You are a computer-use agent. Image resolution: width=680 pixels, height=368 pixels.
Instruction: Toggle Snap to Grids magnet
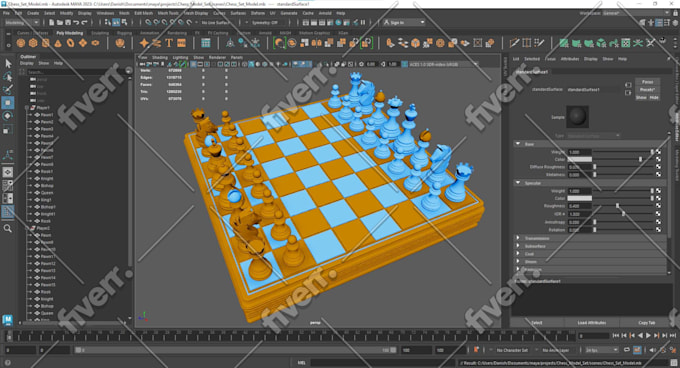coord(148,22)
